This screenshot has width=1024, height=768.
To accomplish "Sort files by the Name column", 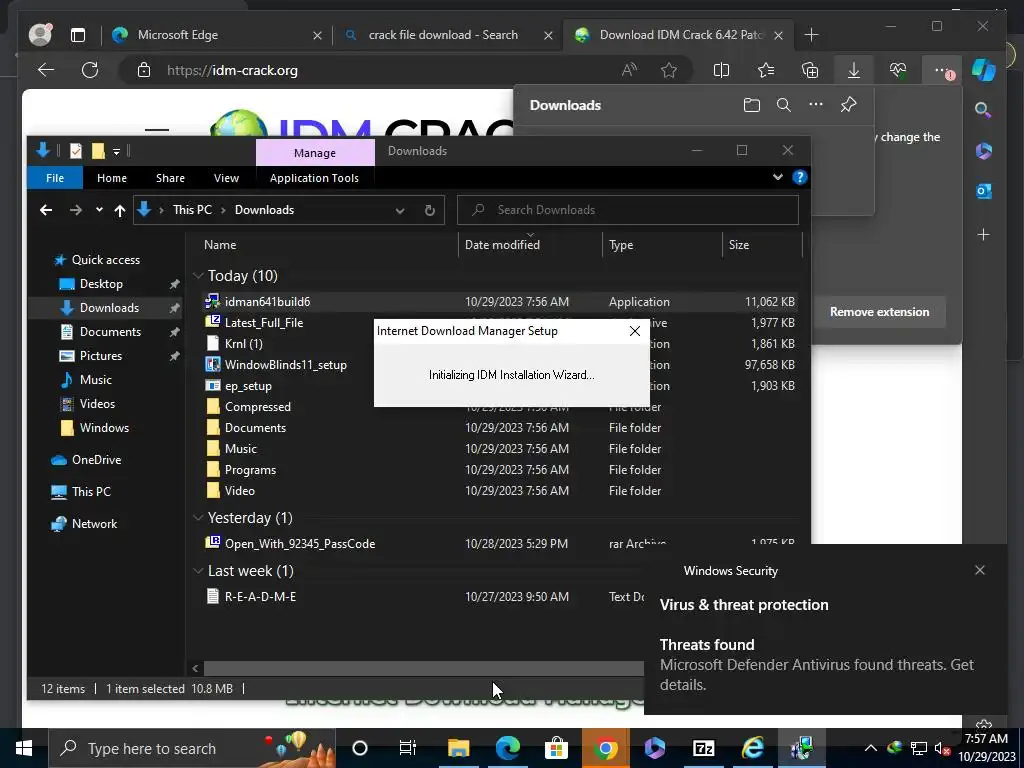I will pyautogui.click(x=220, y=245).
